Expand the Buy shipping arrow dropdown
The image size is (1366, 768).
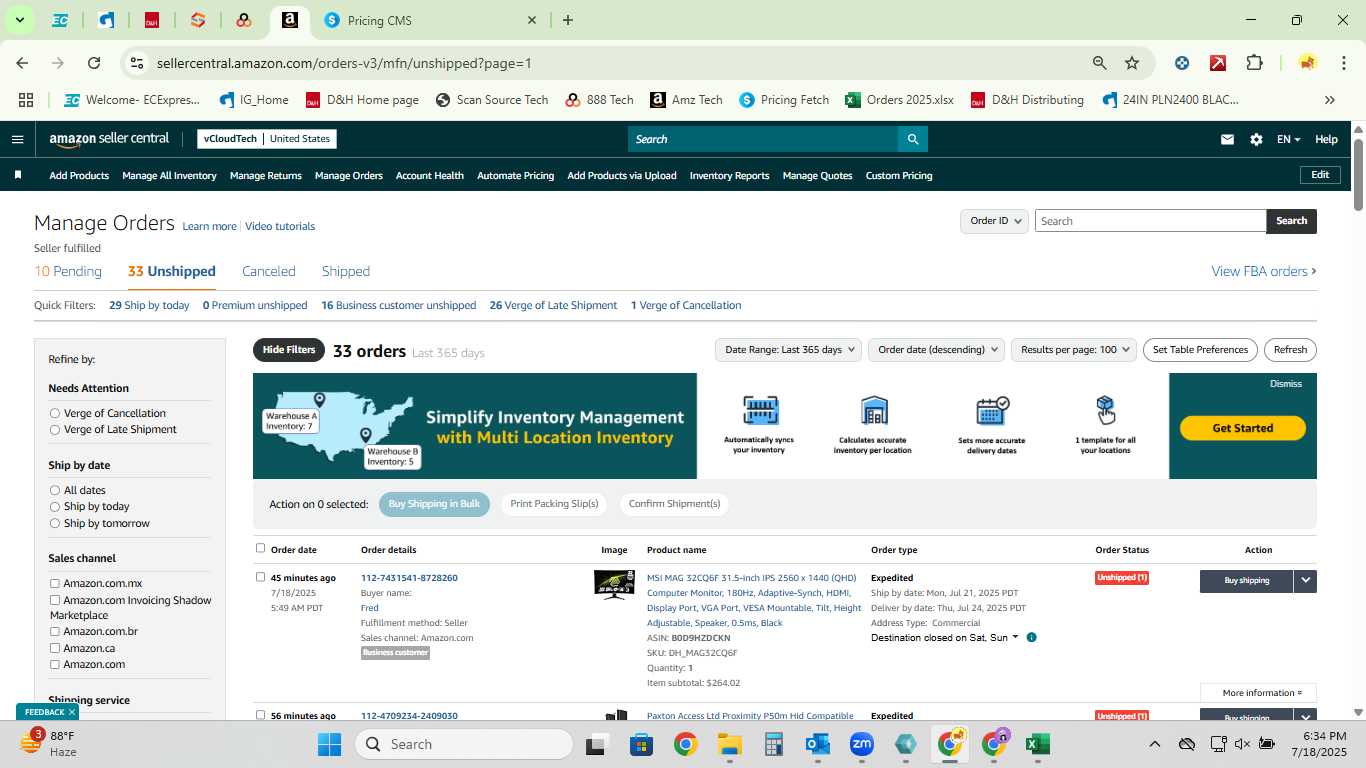click(1305, 580)
